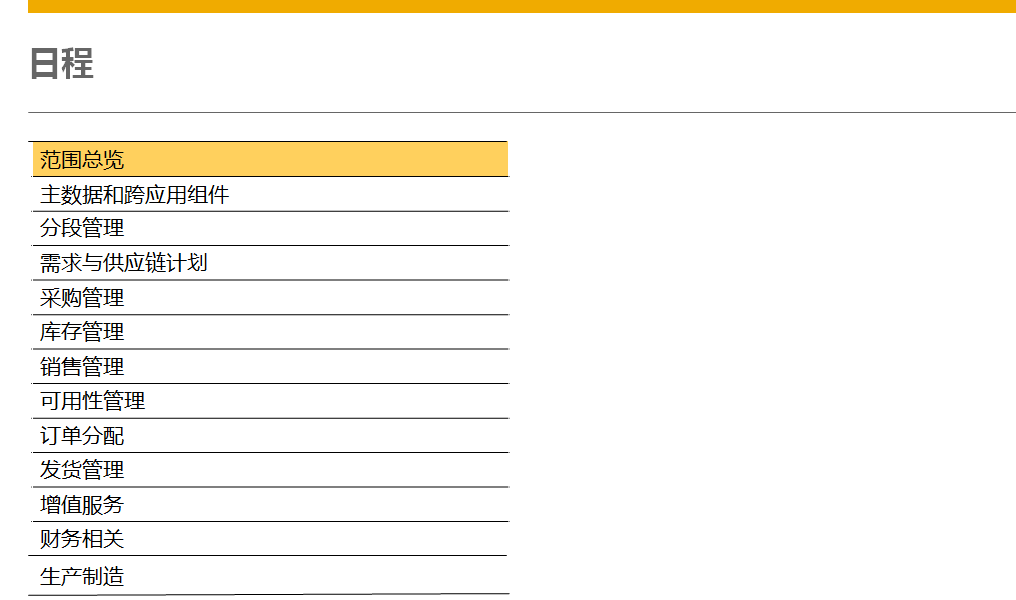This screenshot has height=600, width=1016.
Task: Select the 生产制造 agenda entry
Action: (270, 575)
